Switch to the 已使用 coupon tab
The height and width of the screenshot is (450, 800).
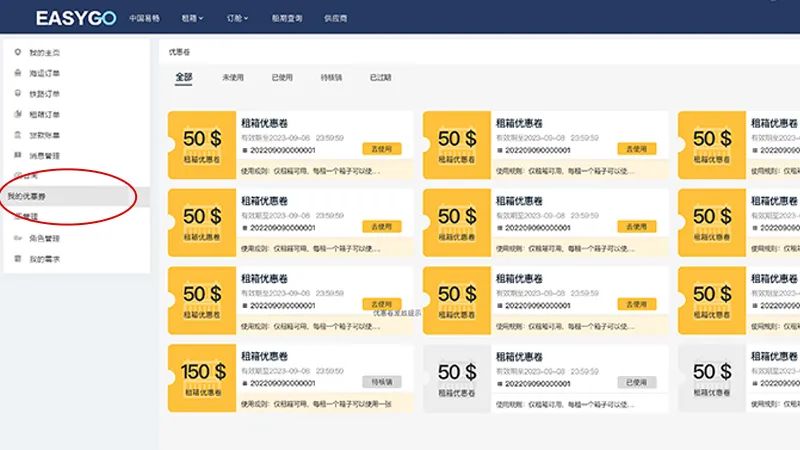(x=282, y=77)
